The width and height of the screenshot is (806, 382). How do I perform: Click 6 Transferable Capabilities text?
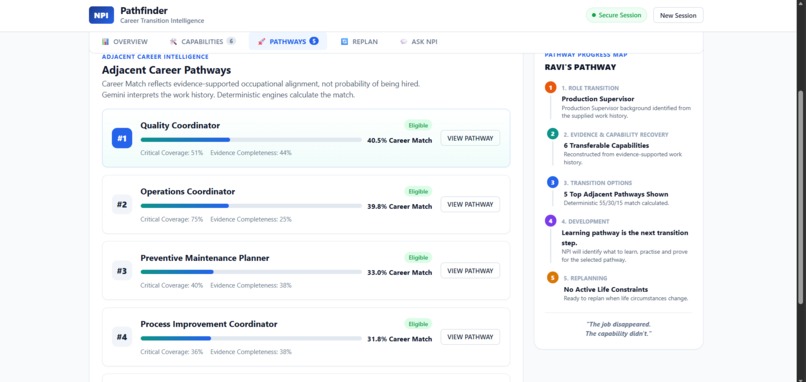tap(606, 145)
